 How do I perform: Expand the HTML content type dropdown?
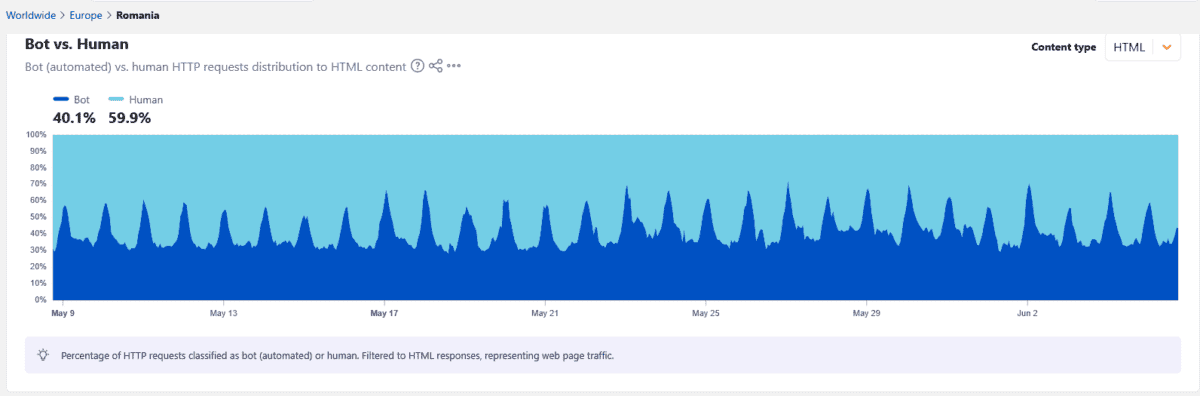click(1143, 47)
